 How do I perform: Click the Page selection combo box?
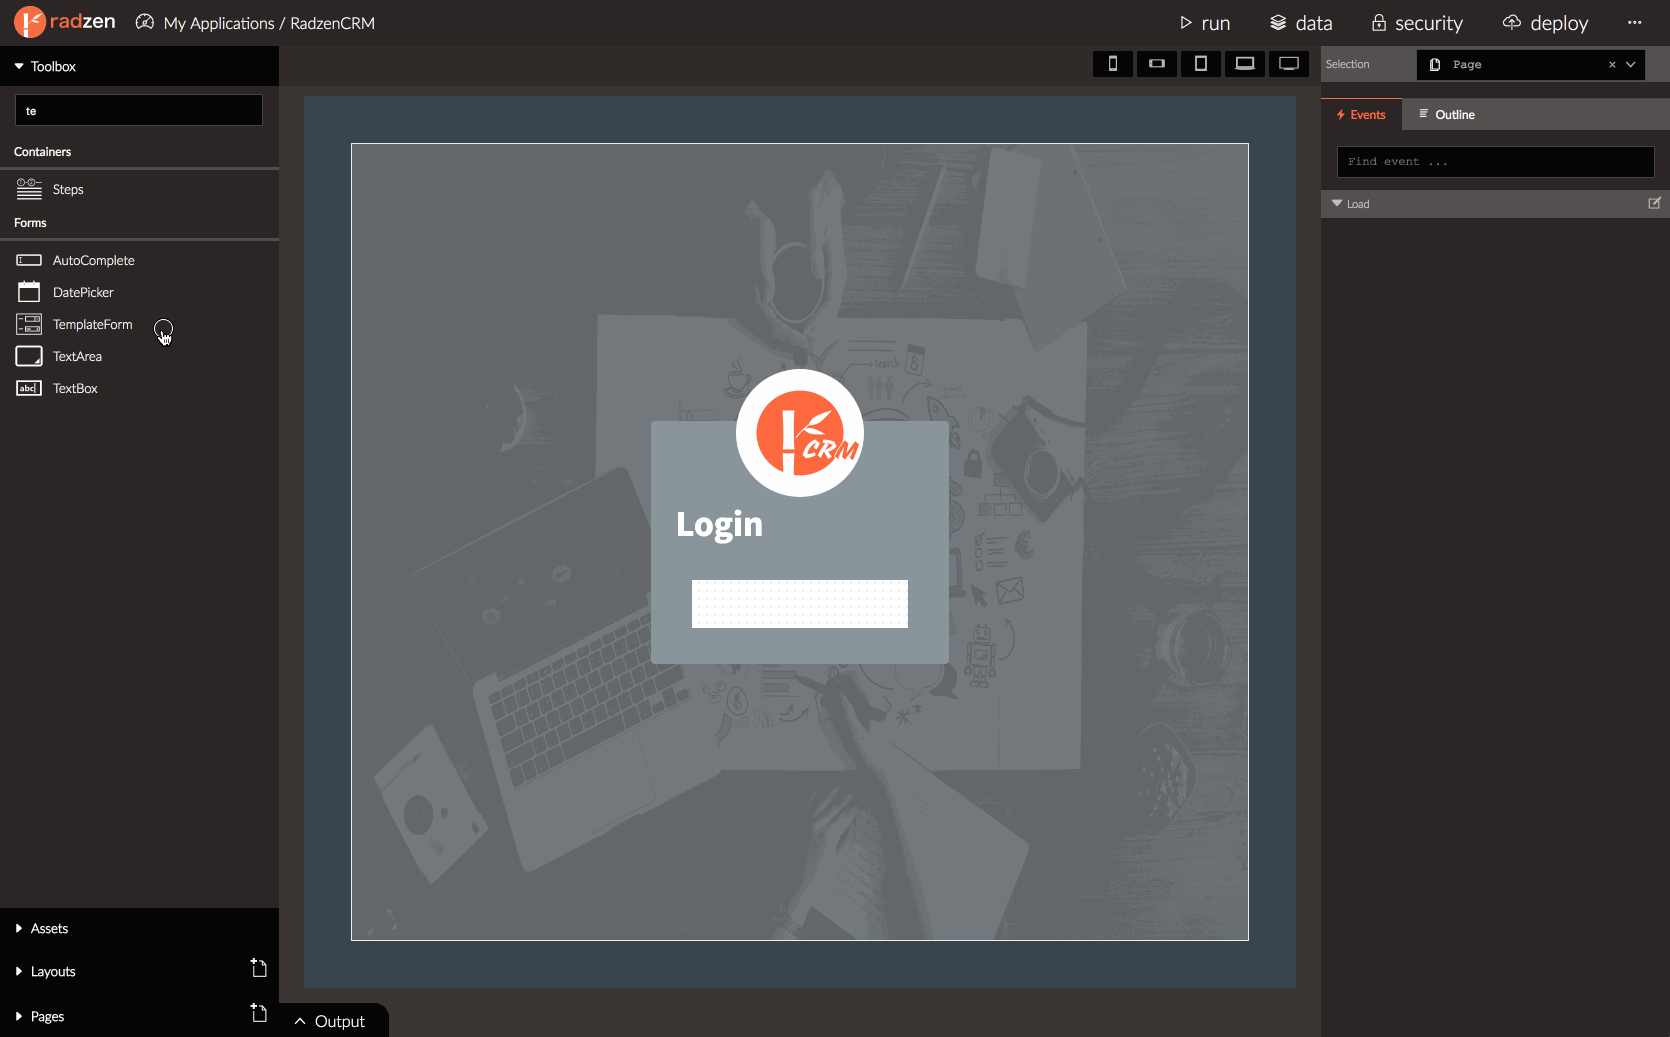point(1530,64)
